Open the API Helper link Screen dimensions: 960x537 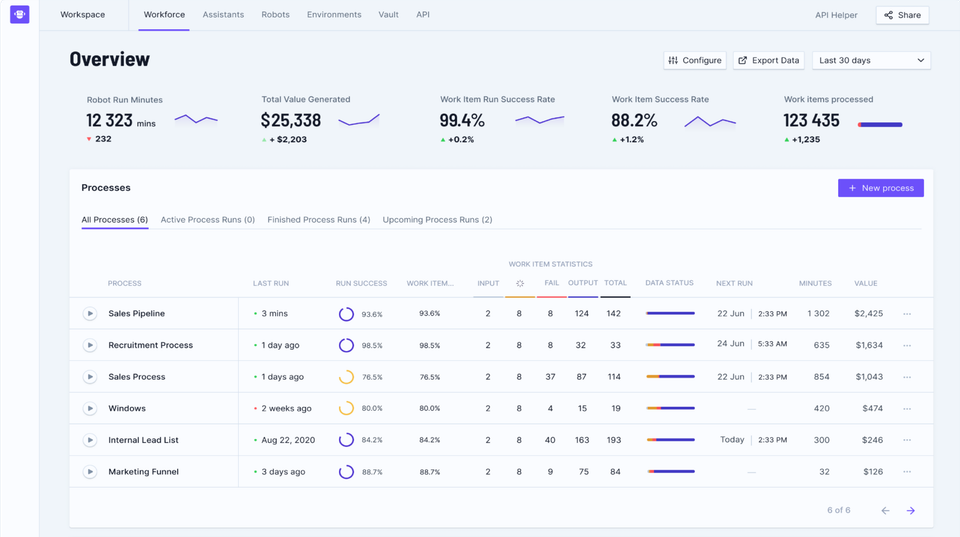tap(836, 15)
